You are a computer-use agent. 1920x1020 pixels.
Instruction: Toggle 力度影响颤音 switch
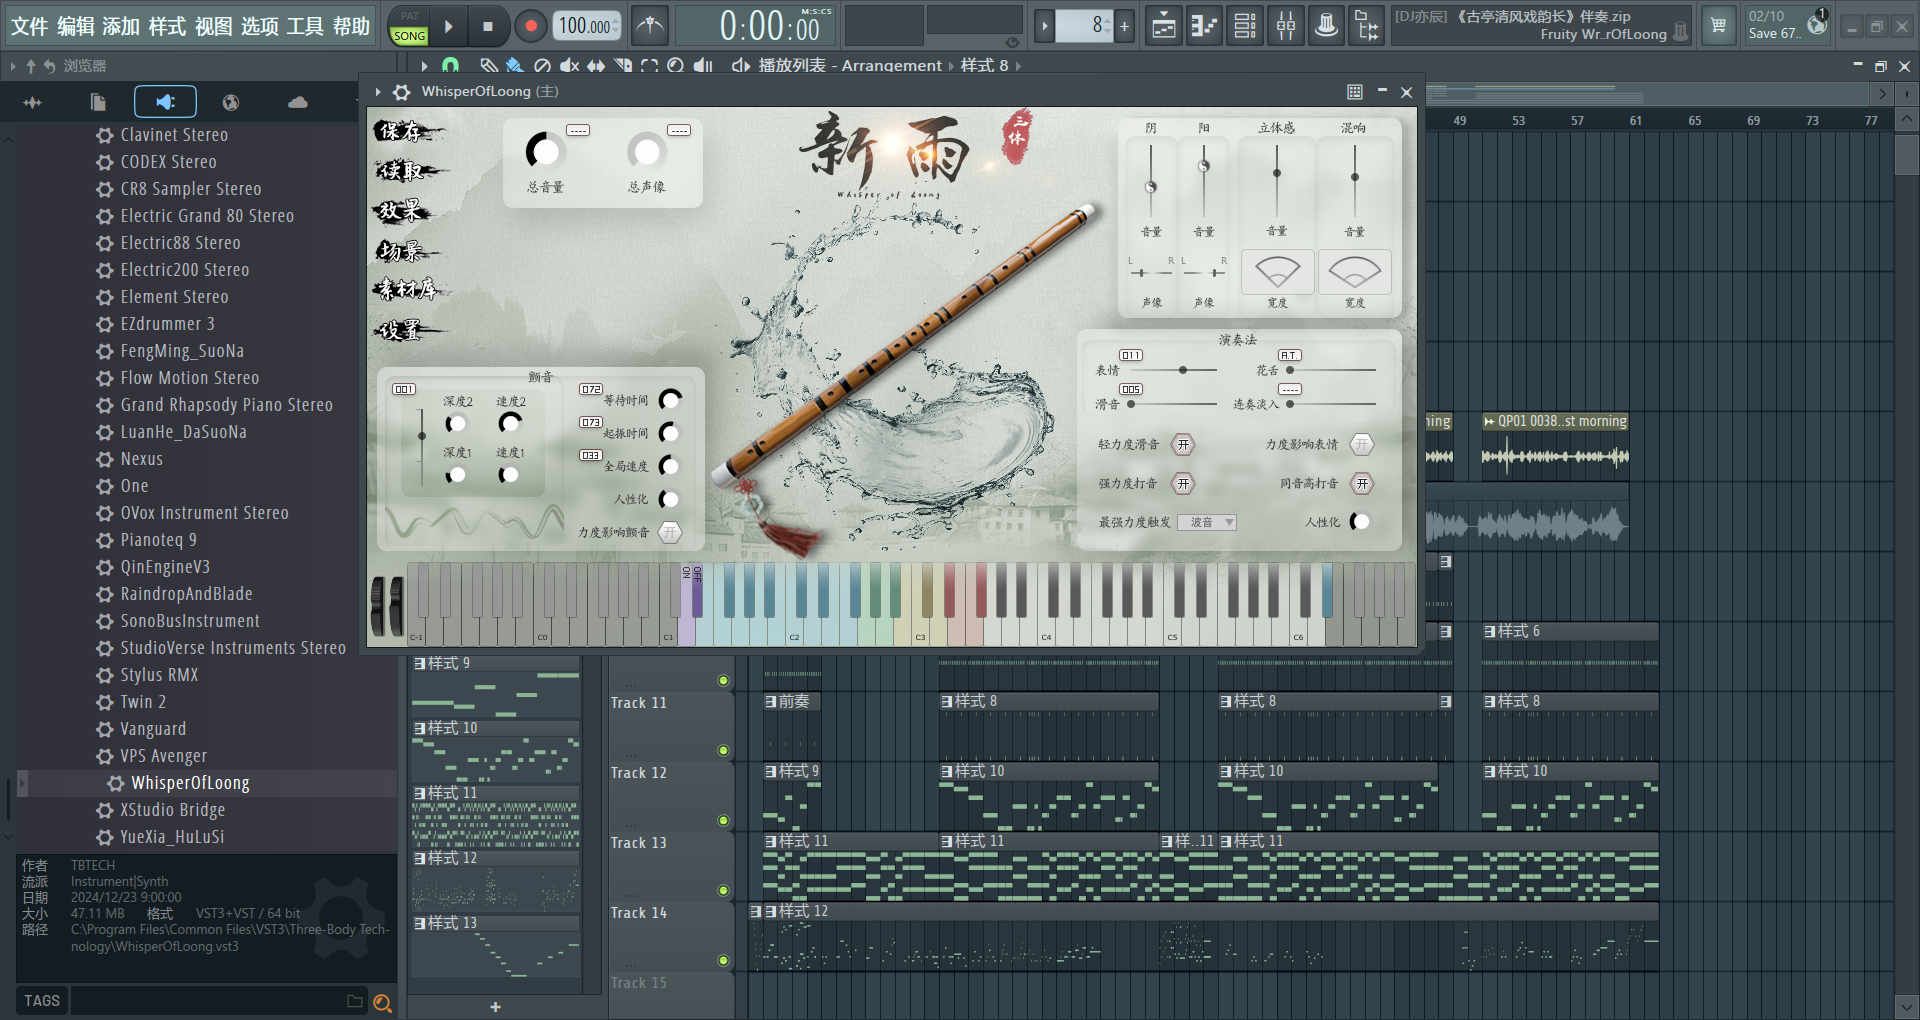click(x=670, y=533)
